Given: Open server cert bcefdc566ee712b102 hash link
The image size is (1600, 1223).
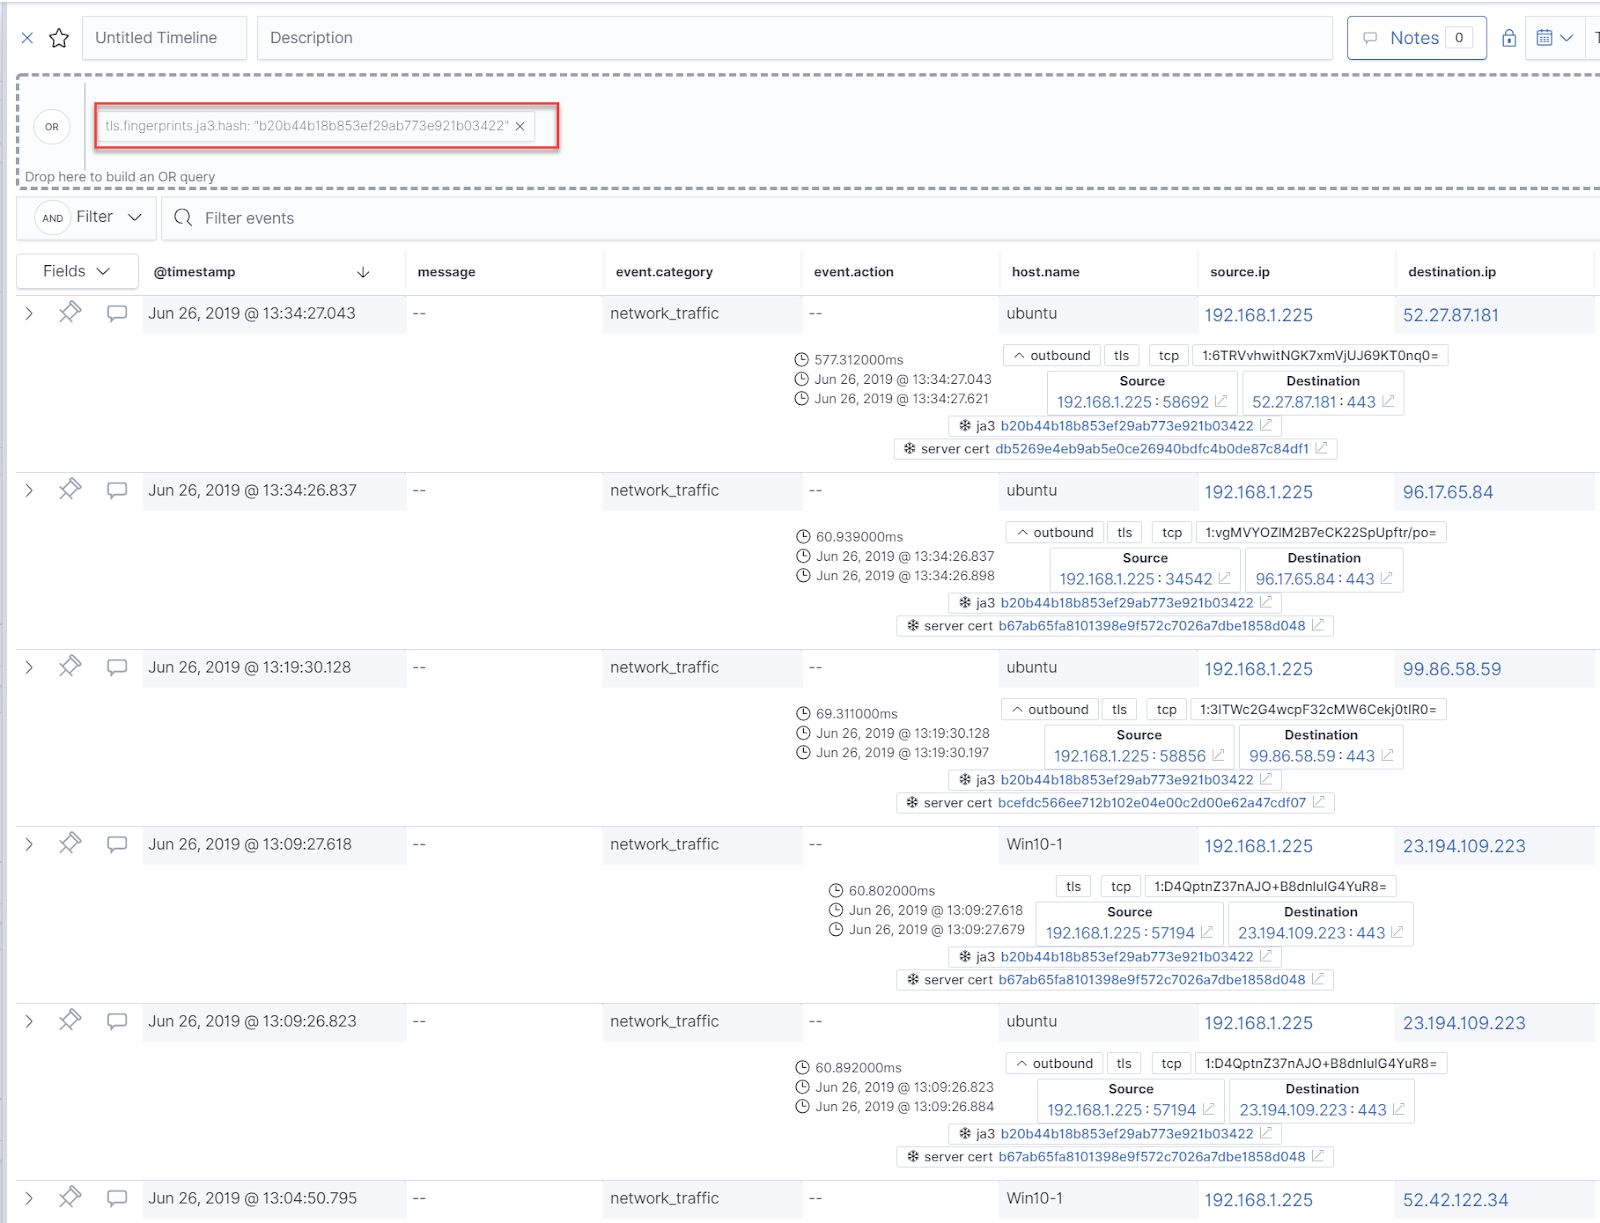Looking at the screenshot, I should [x=1151, y=803].
